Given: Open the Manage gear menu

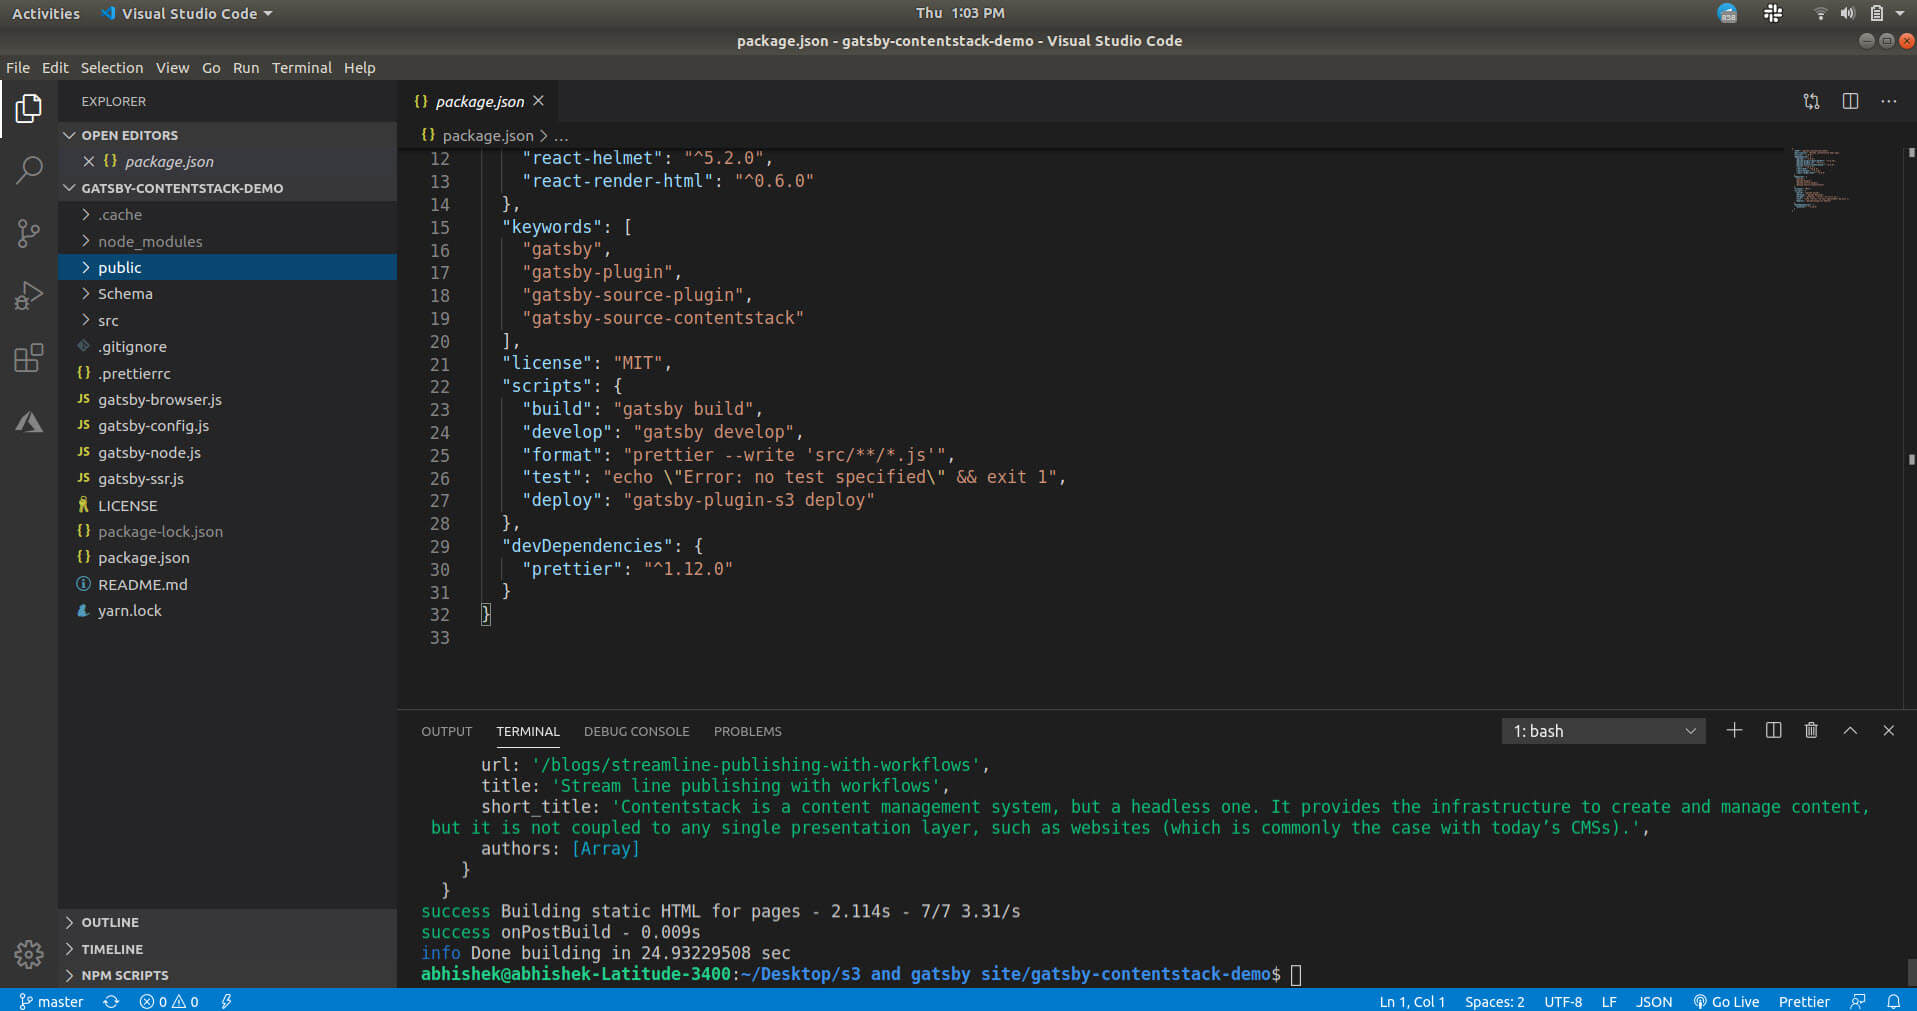Looking at the screenshot, I should [29, 954].
